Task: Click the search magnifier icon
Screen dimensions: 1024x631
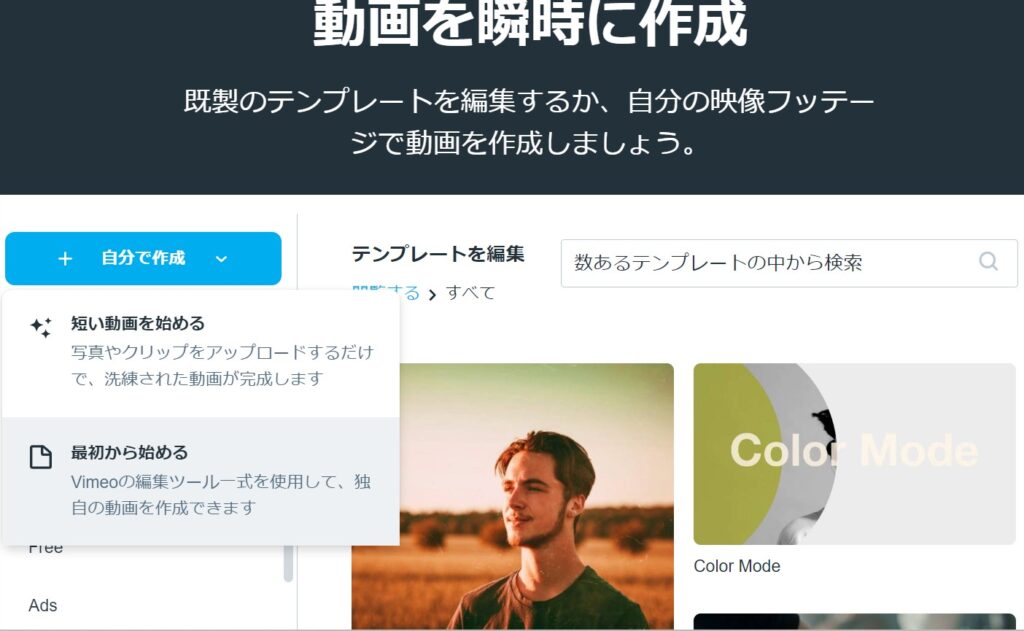Action: pos(988,262)
